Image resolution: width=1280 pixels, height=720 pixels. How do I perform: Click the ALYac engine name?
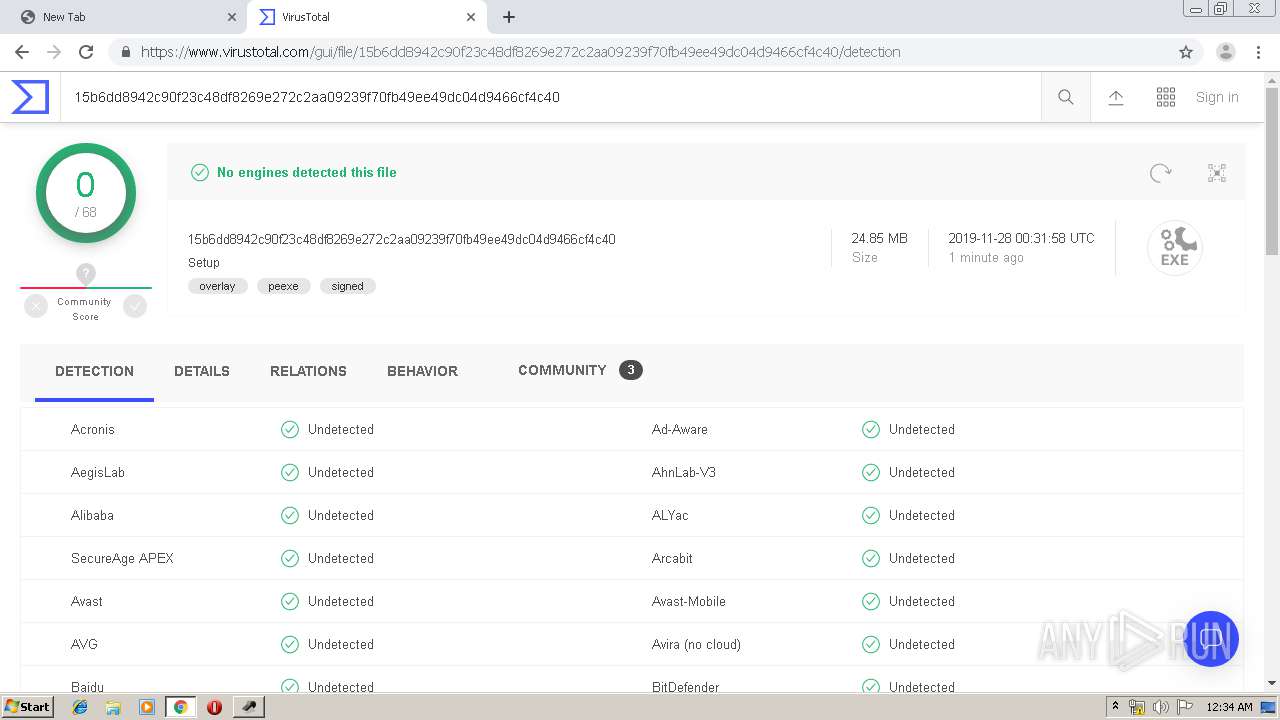coord(670,516)
